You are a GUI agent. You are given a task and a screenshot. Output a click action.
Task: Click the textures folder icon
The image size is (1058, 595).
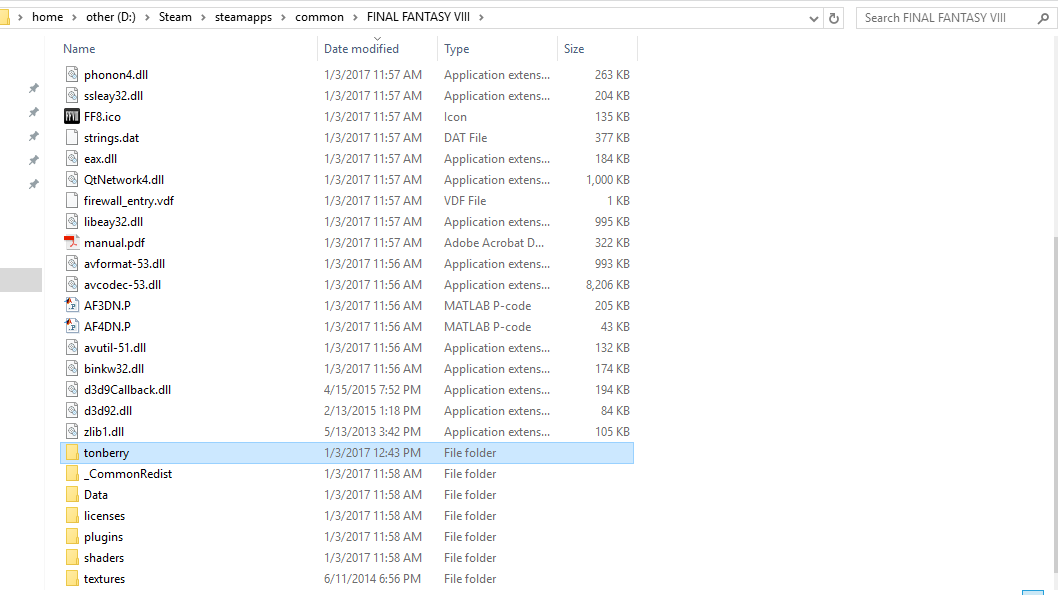pyautogui.click(x=72, y=578)
